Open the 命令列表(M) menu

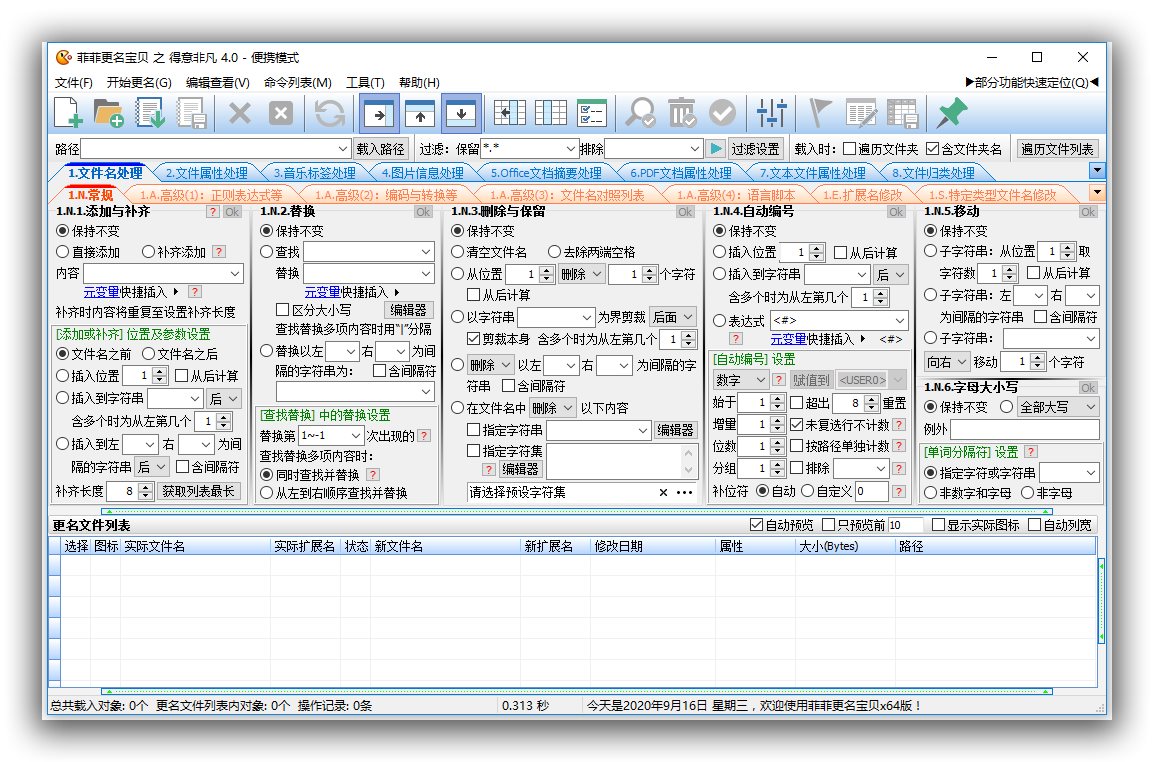point(297,82)
